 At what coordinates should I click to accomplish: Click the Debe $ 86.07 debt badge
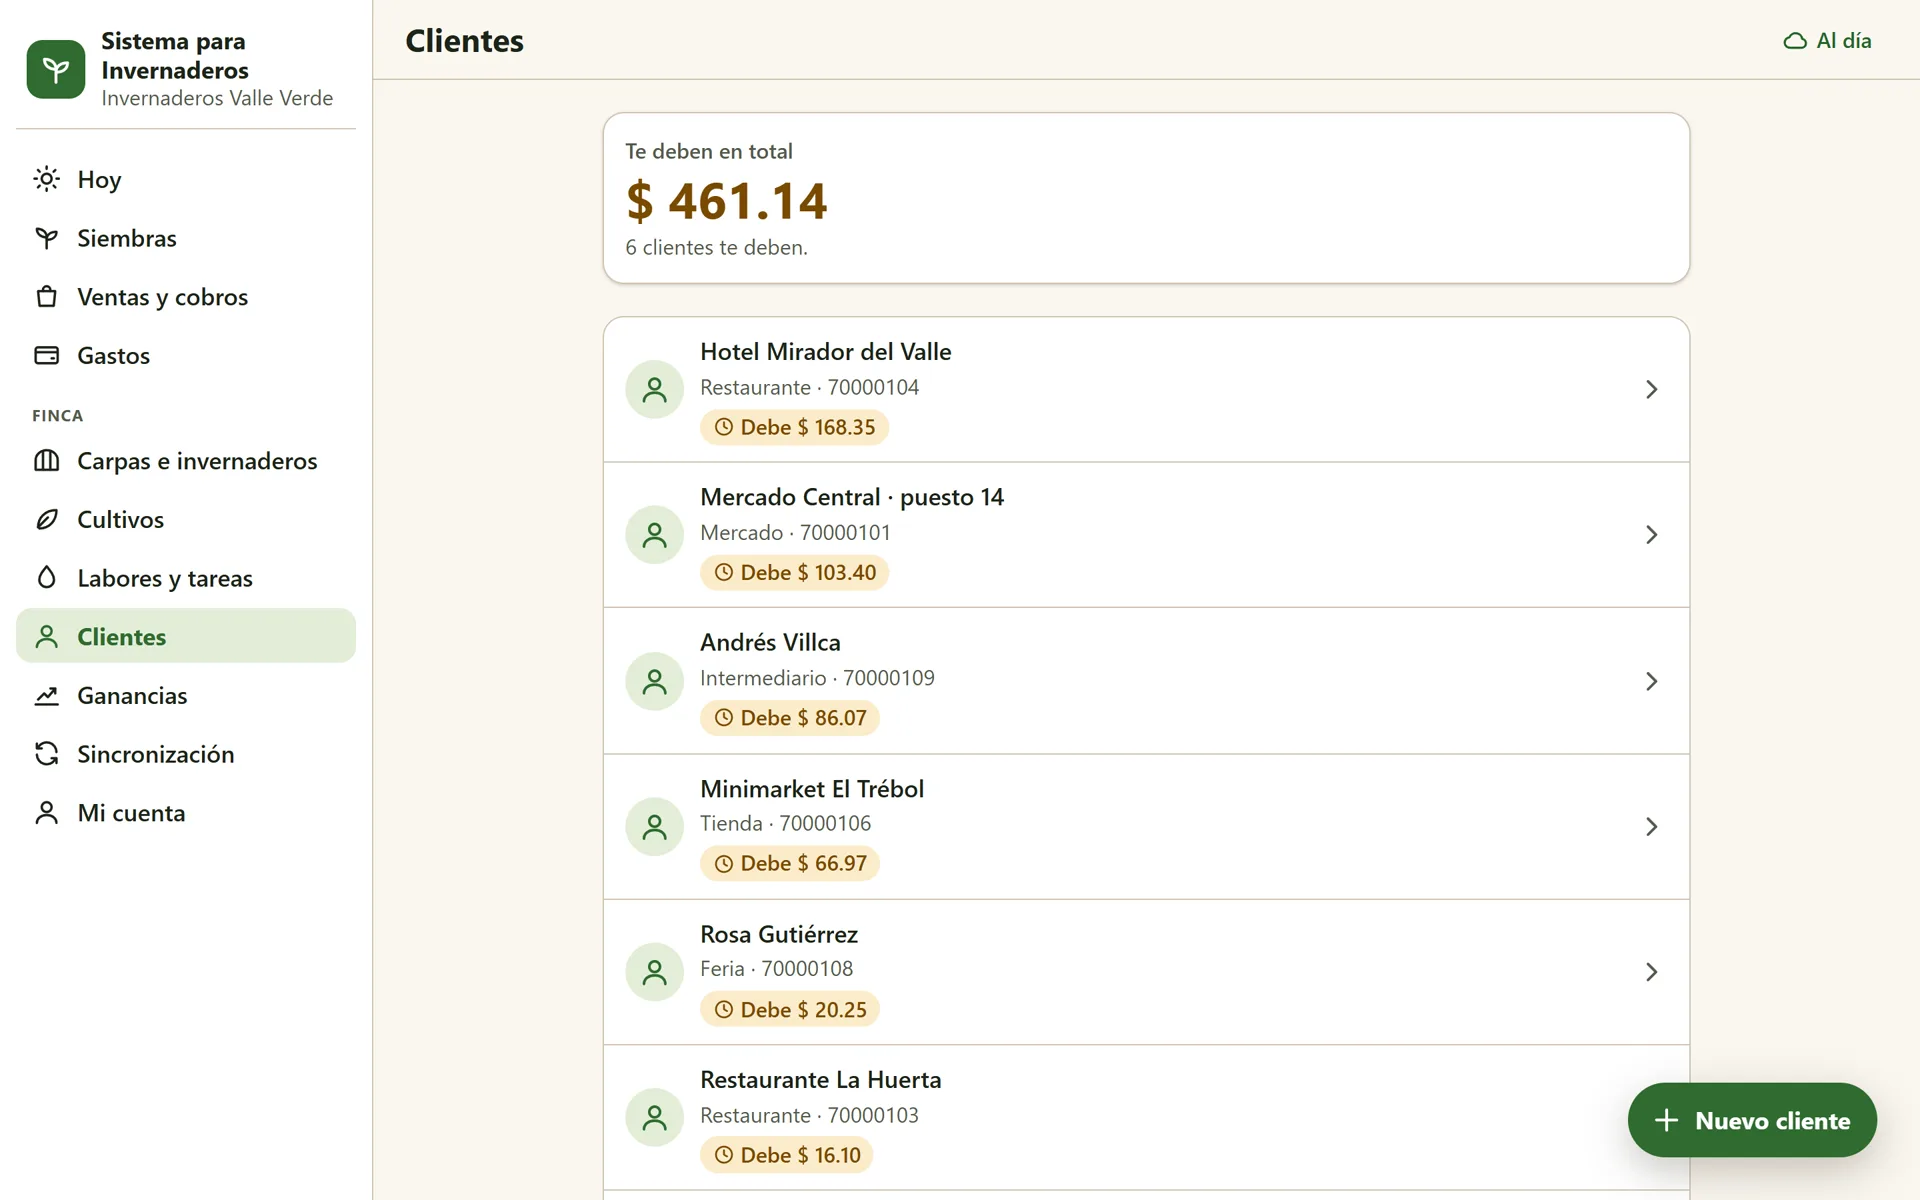click(789, 718)
